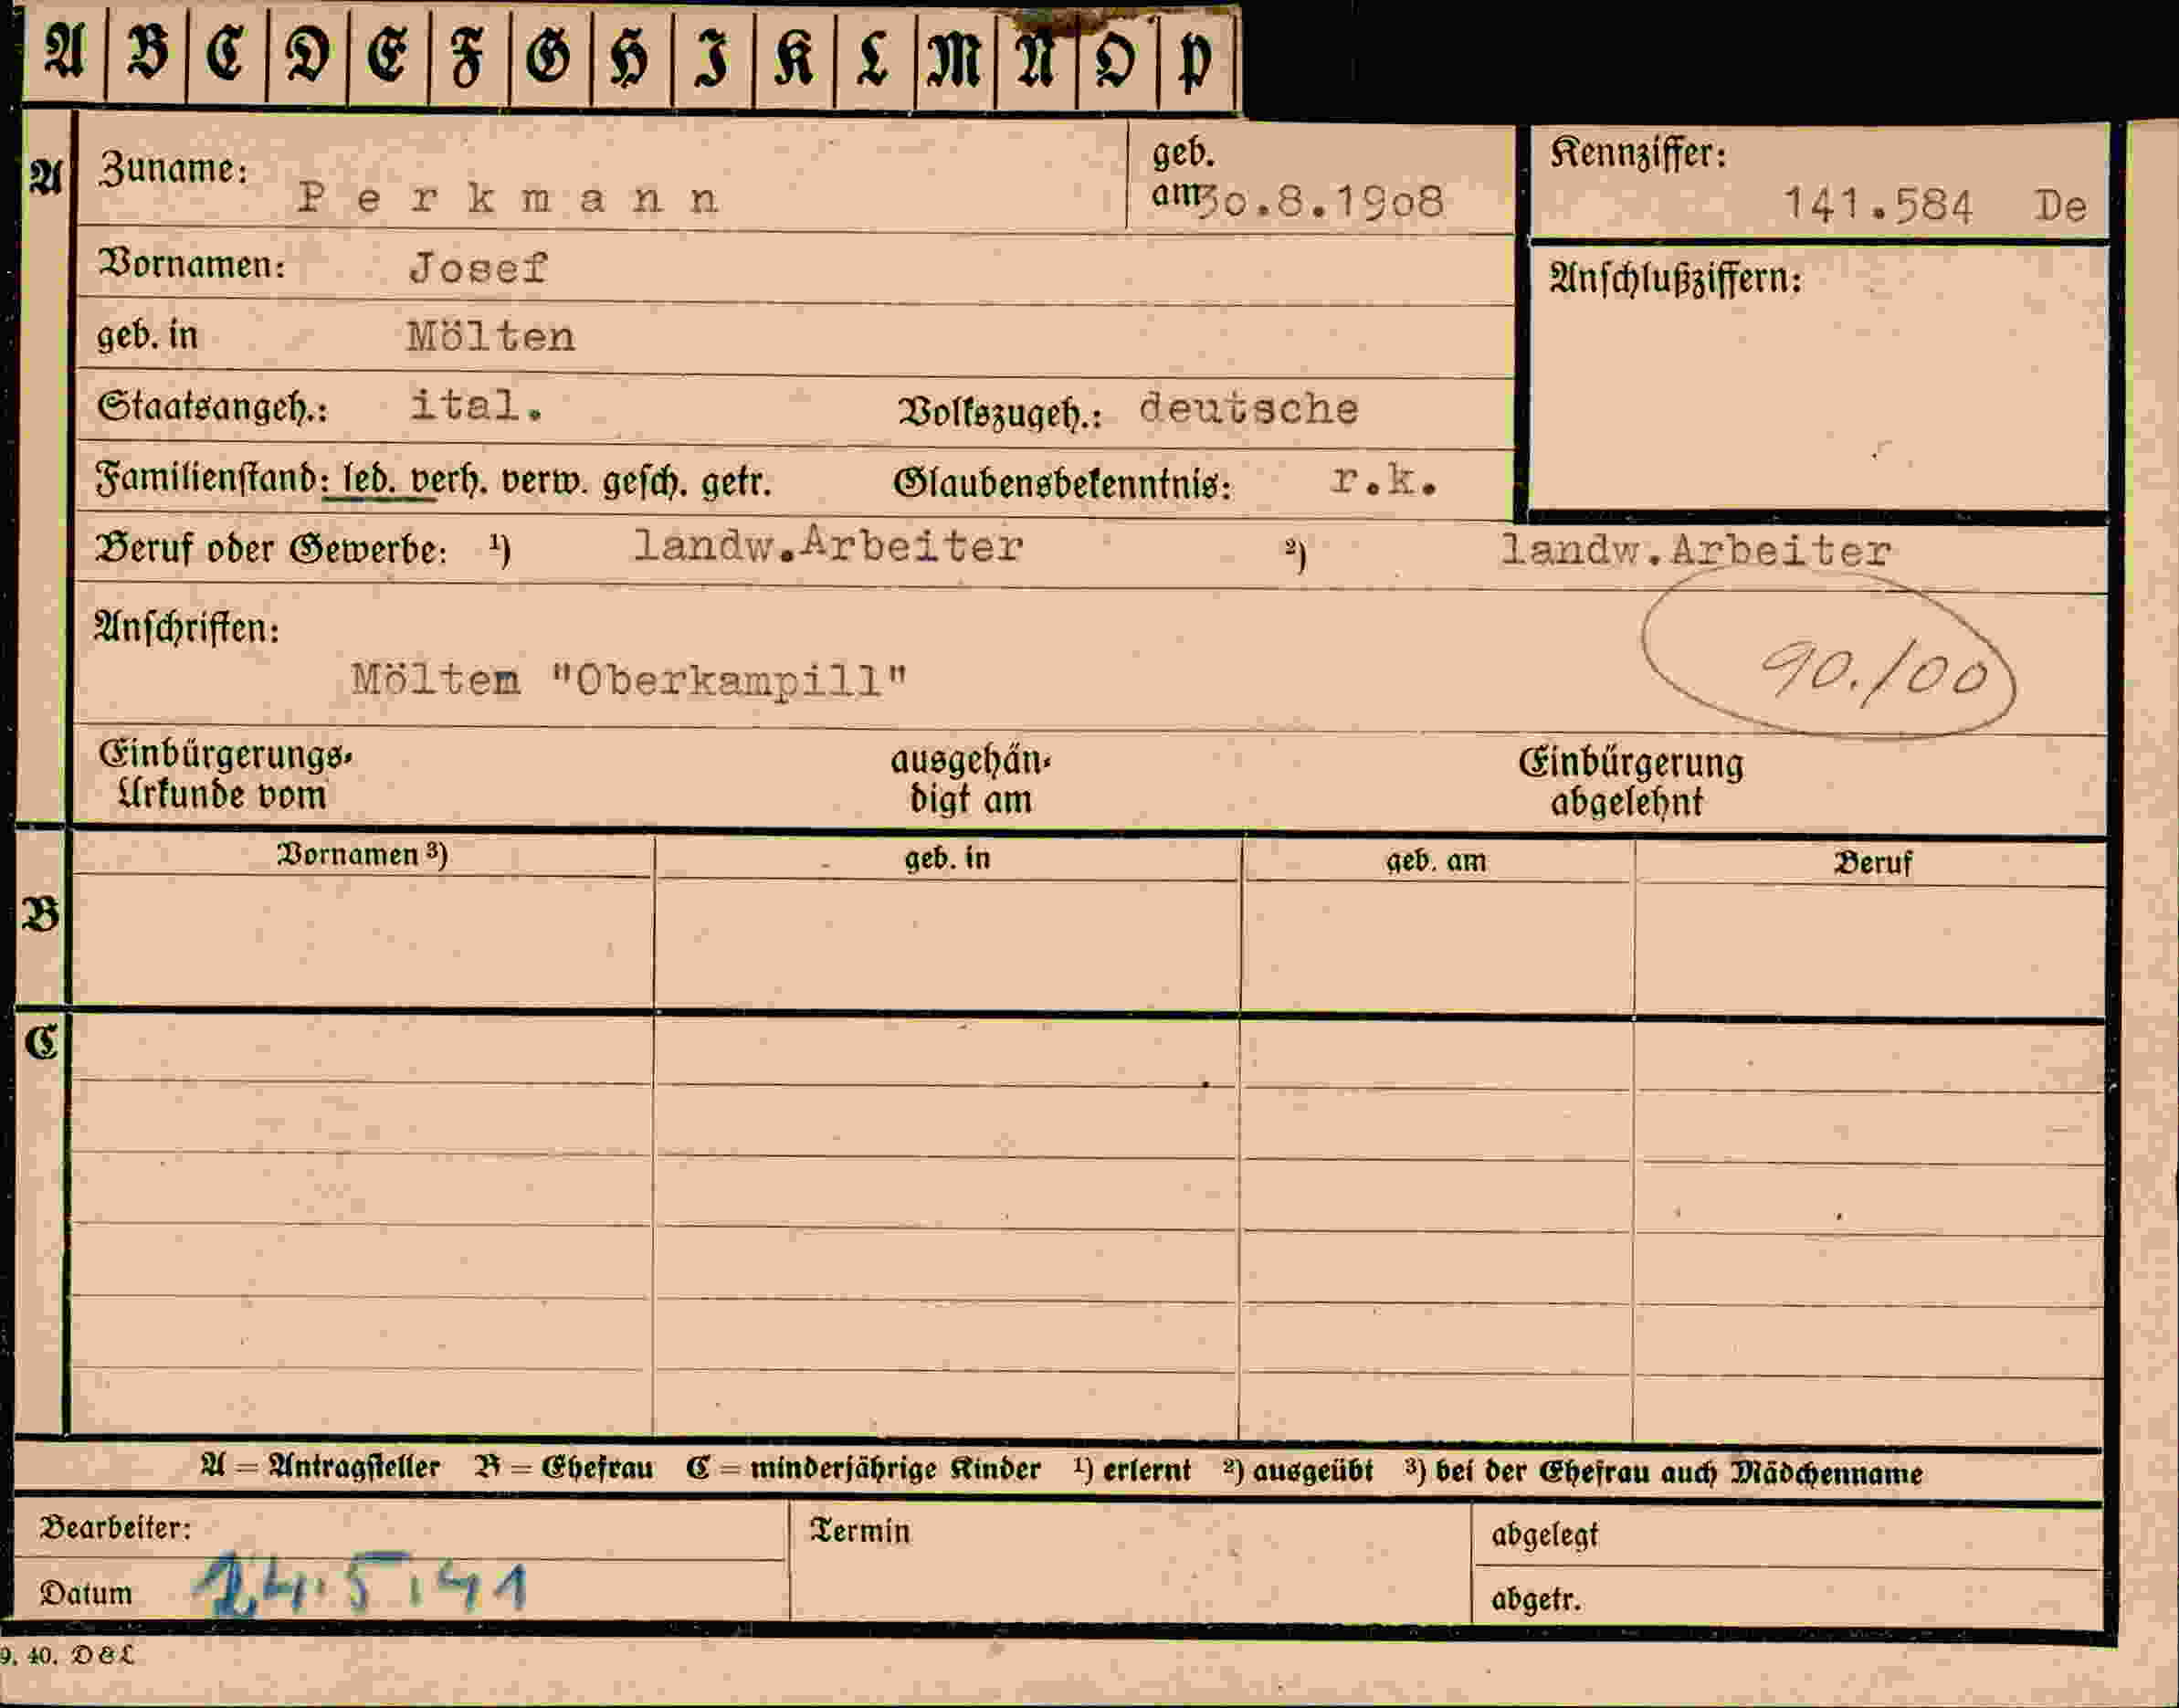This screenshot has width=2179, height=1708.
Task: Click the "Einbürgerung abgelehnt" label
Action: [1630, 782]
